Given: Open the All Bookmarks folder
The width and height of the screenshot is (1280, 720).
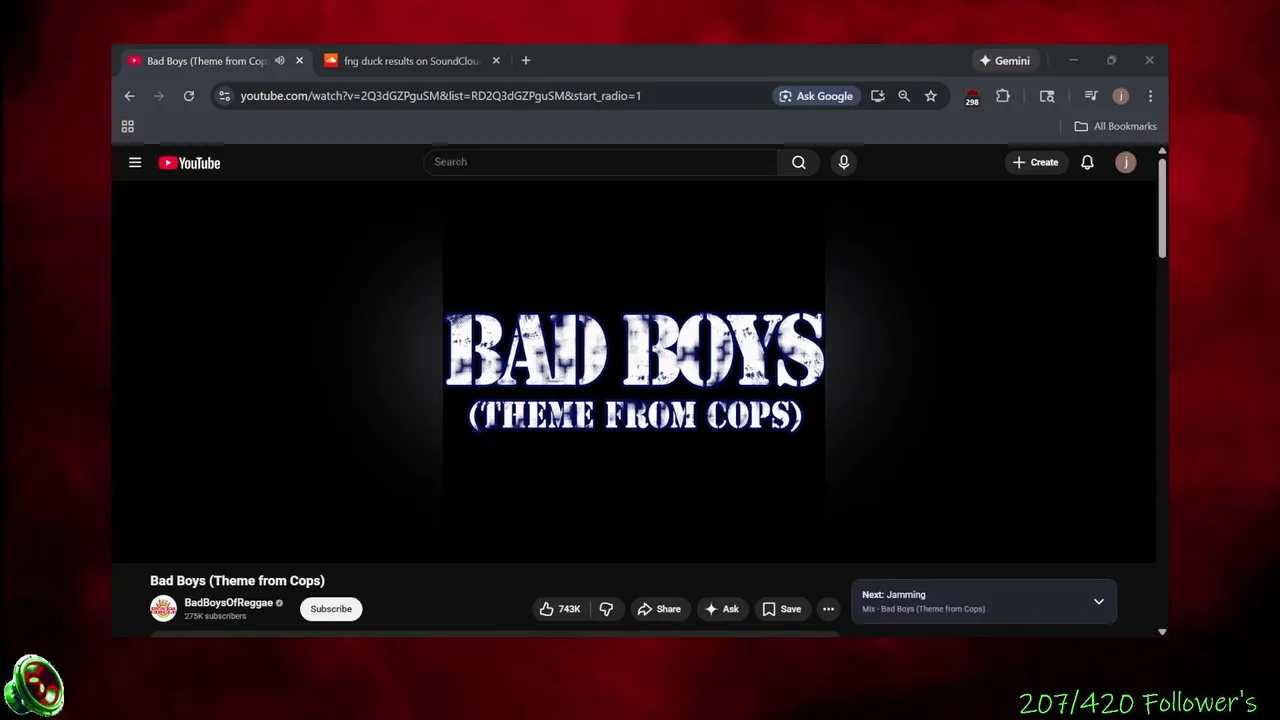Looking at the screenshot, I should [x=1115, y=126].
